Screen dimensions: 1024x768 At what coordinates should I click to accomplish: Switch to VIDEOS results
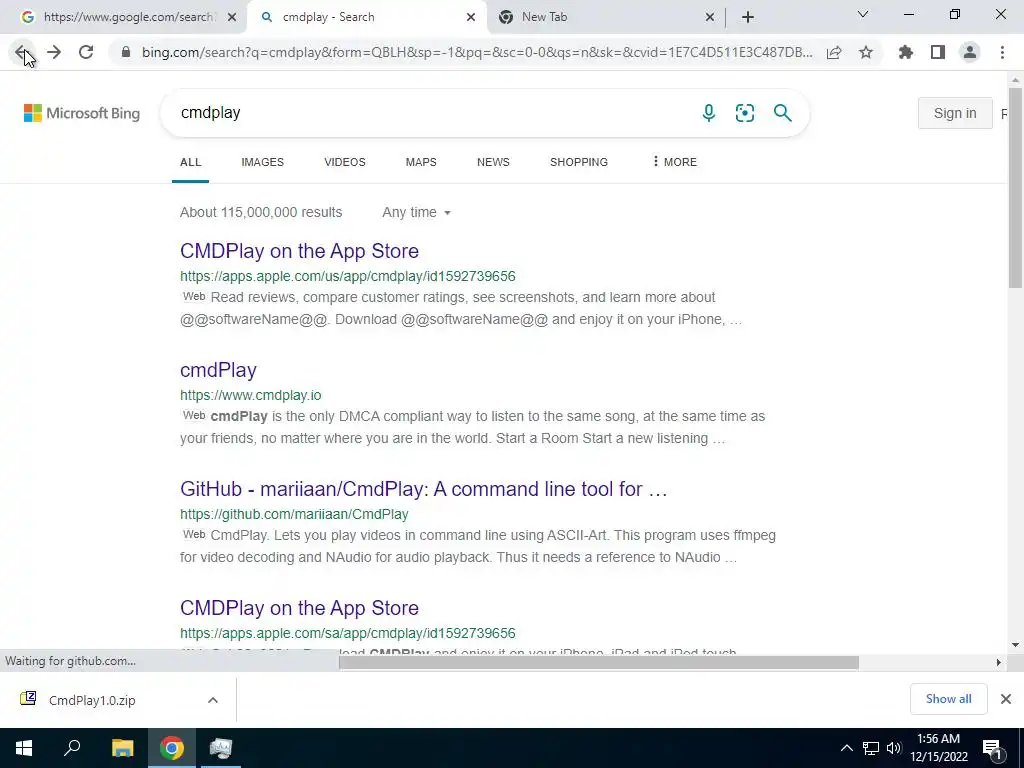[x=345, y=162]
